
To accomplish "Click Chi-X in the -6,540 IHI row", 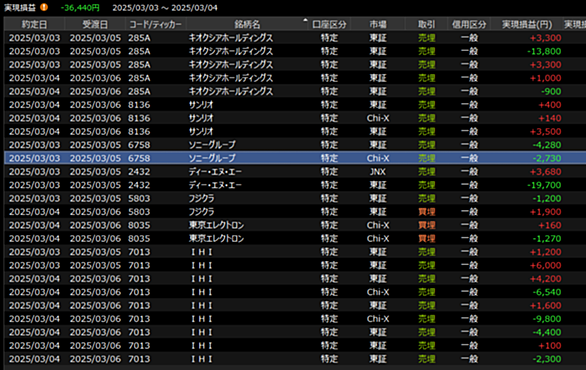I will click(378, 292).
